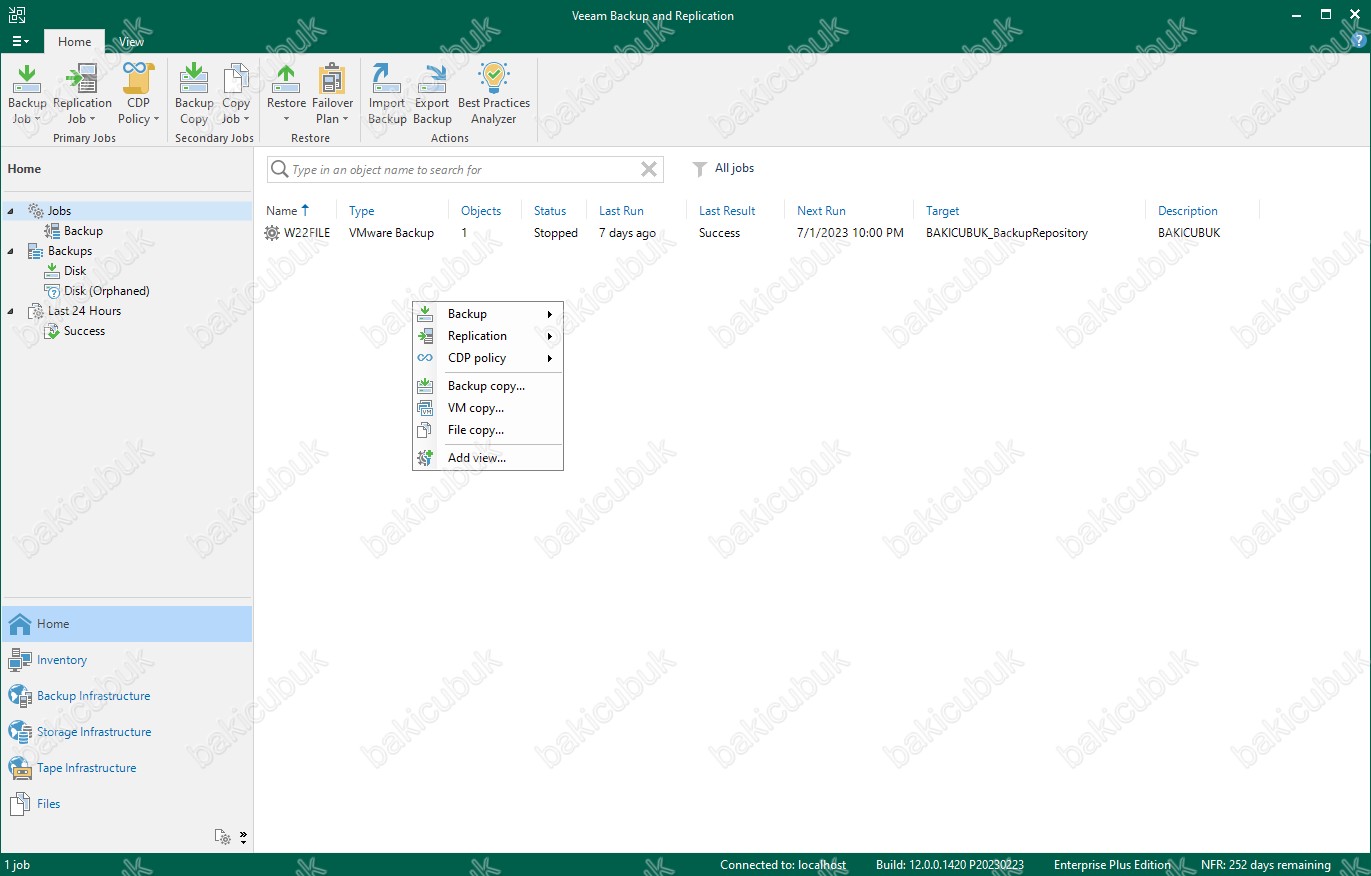The width and height of the screenshot is (1371, 876).
Task: Clear the search box with X
Action: [649, 170]
